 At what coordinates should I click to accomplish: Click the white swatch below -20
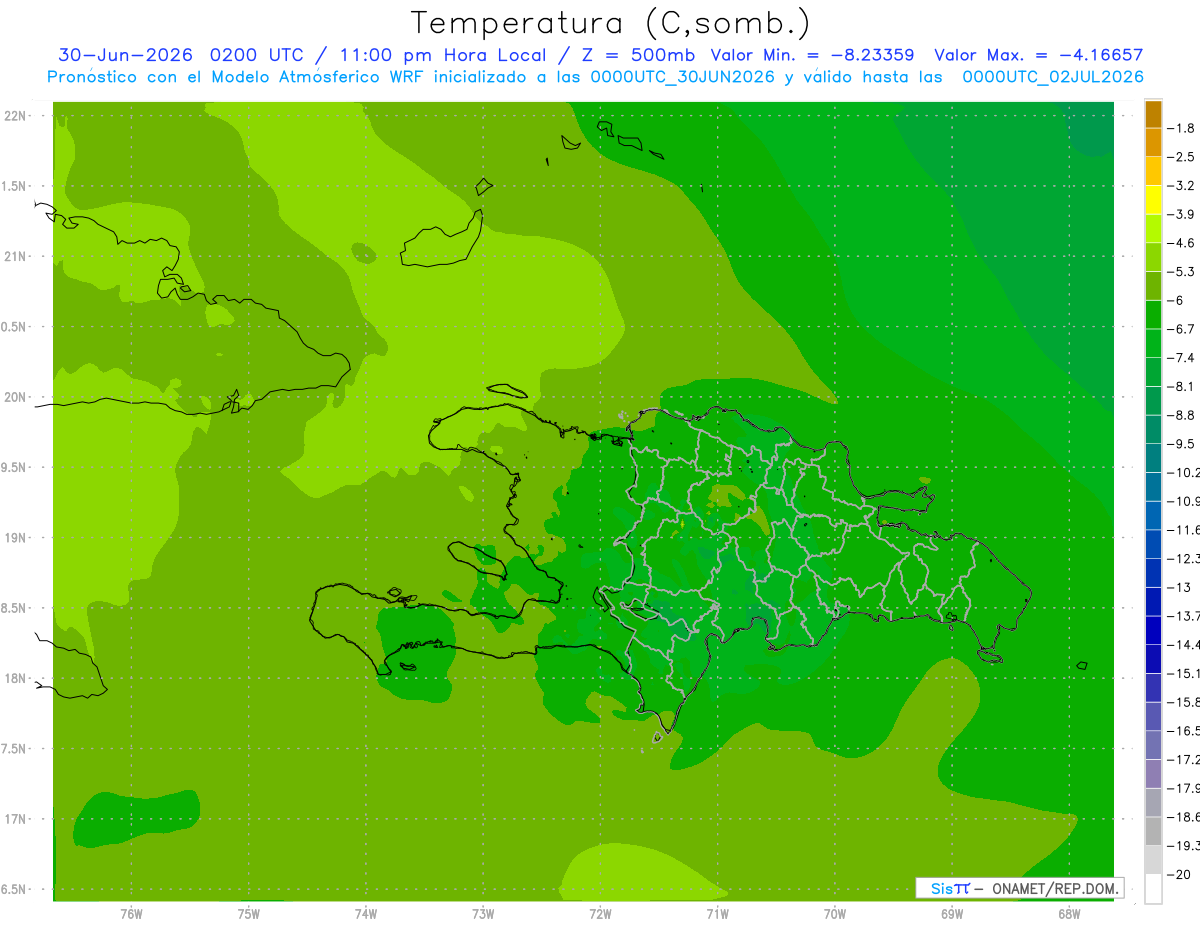tap(1153, 889)
